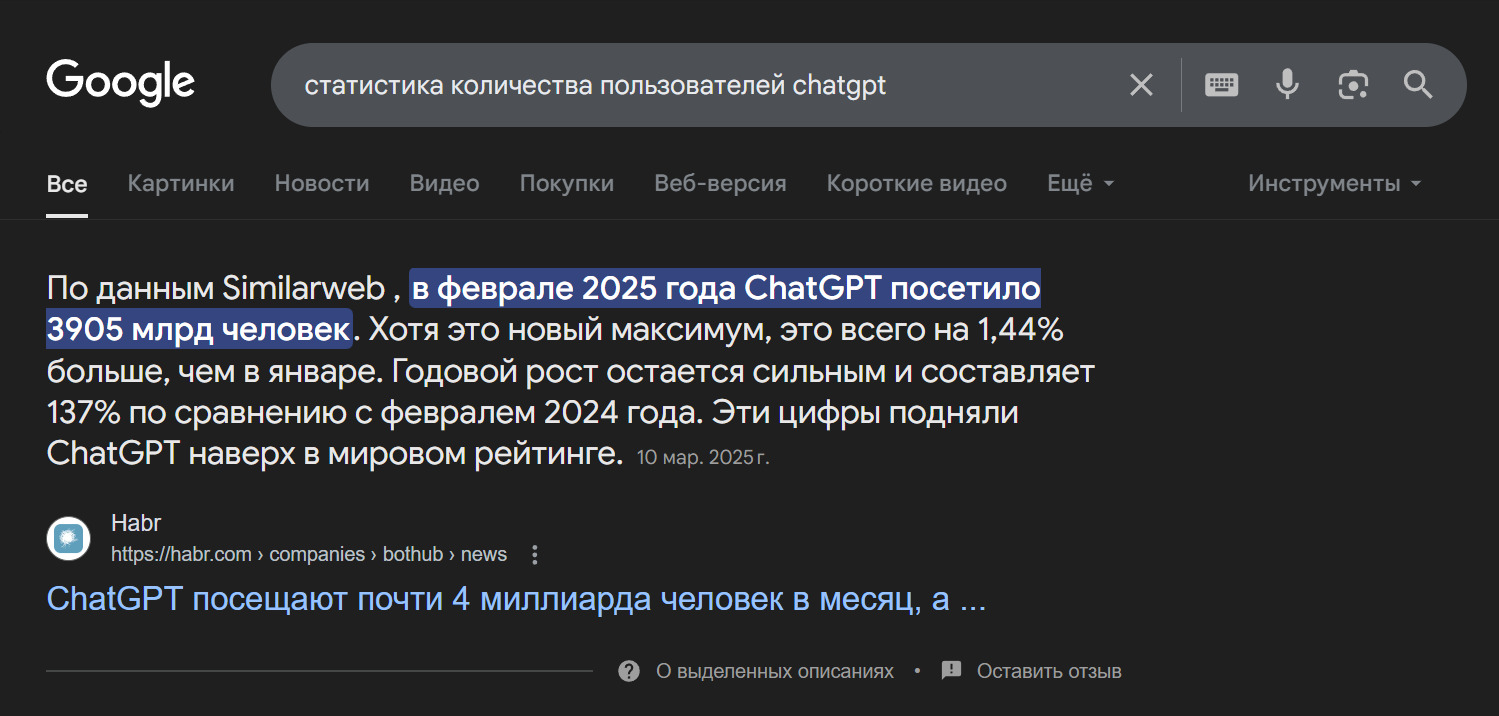Image resolution: width=1499 pixels, height=716 pixels.
Task: Open the О выделенных описаниях link
Action: point(775,671)
